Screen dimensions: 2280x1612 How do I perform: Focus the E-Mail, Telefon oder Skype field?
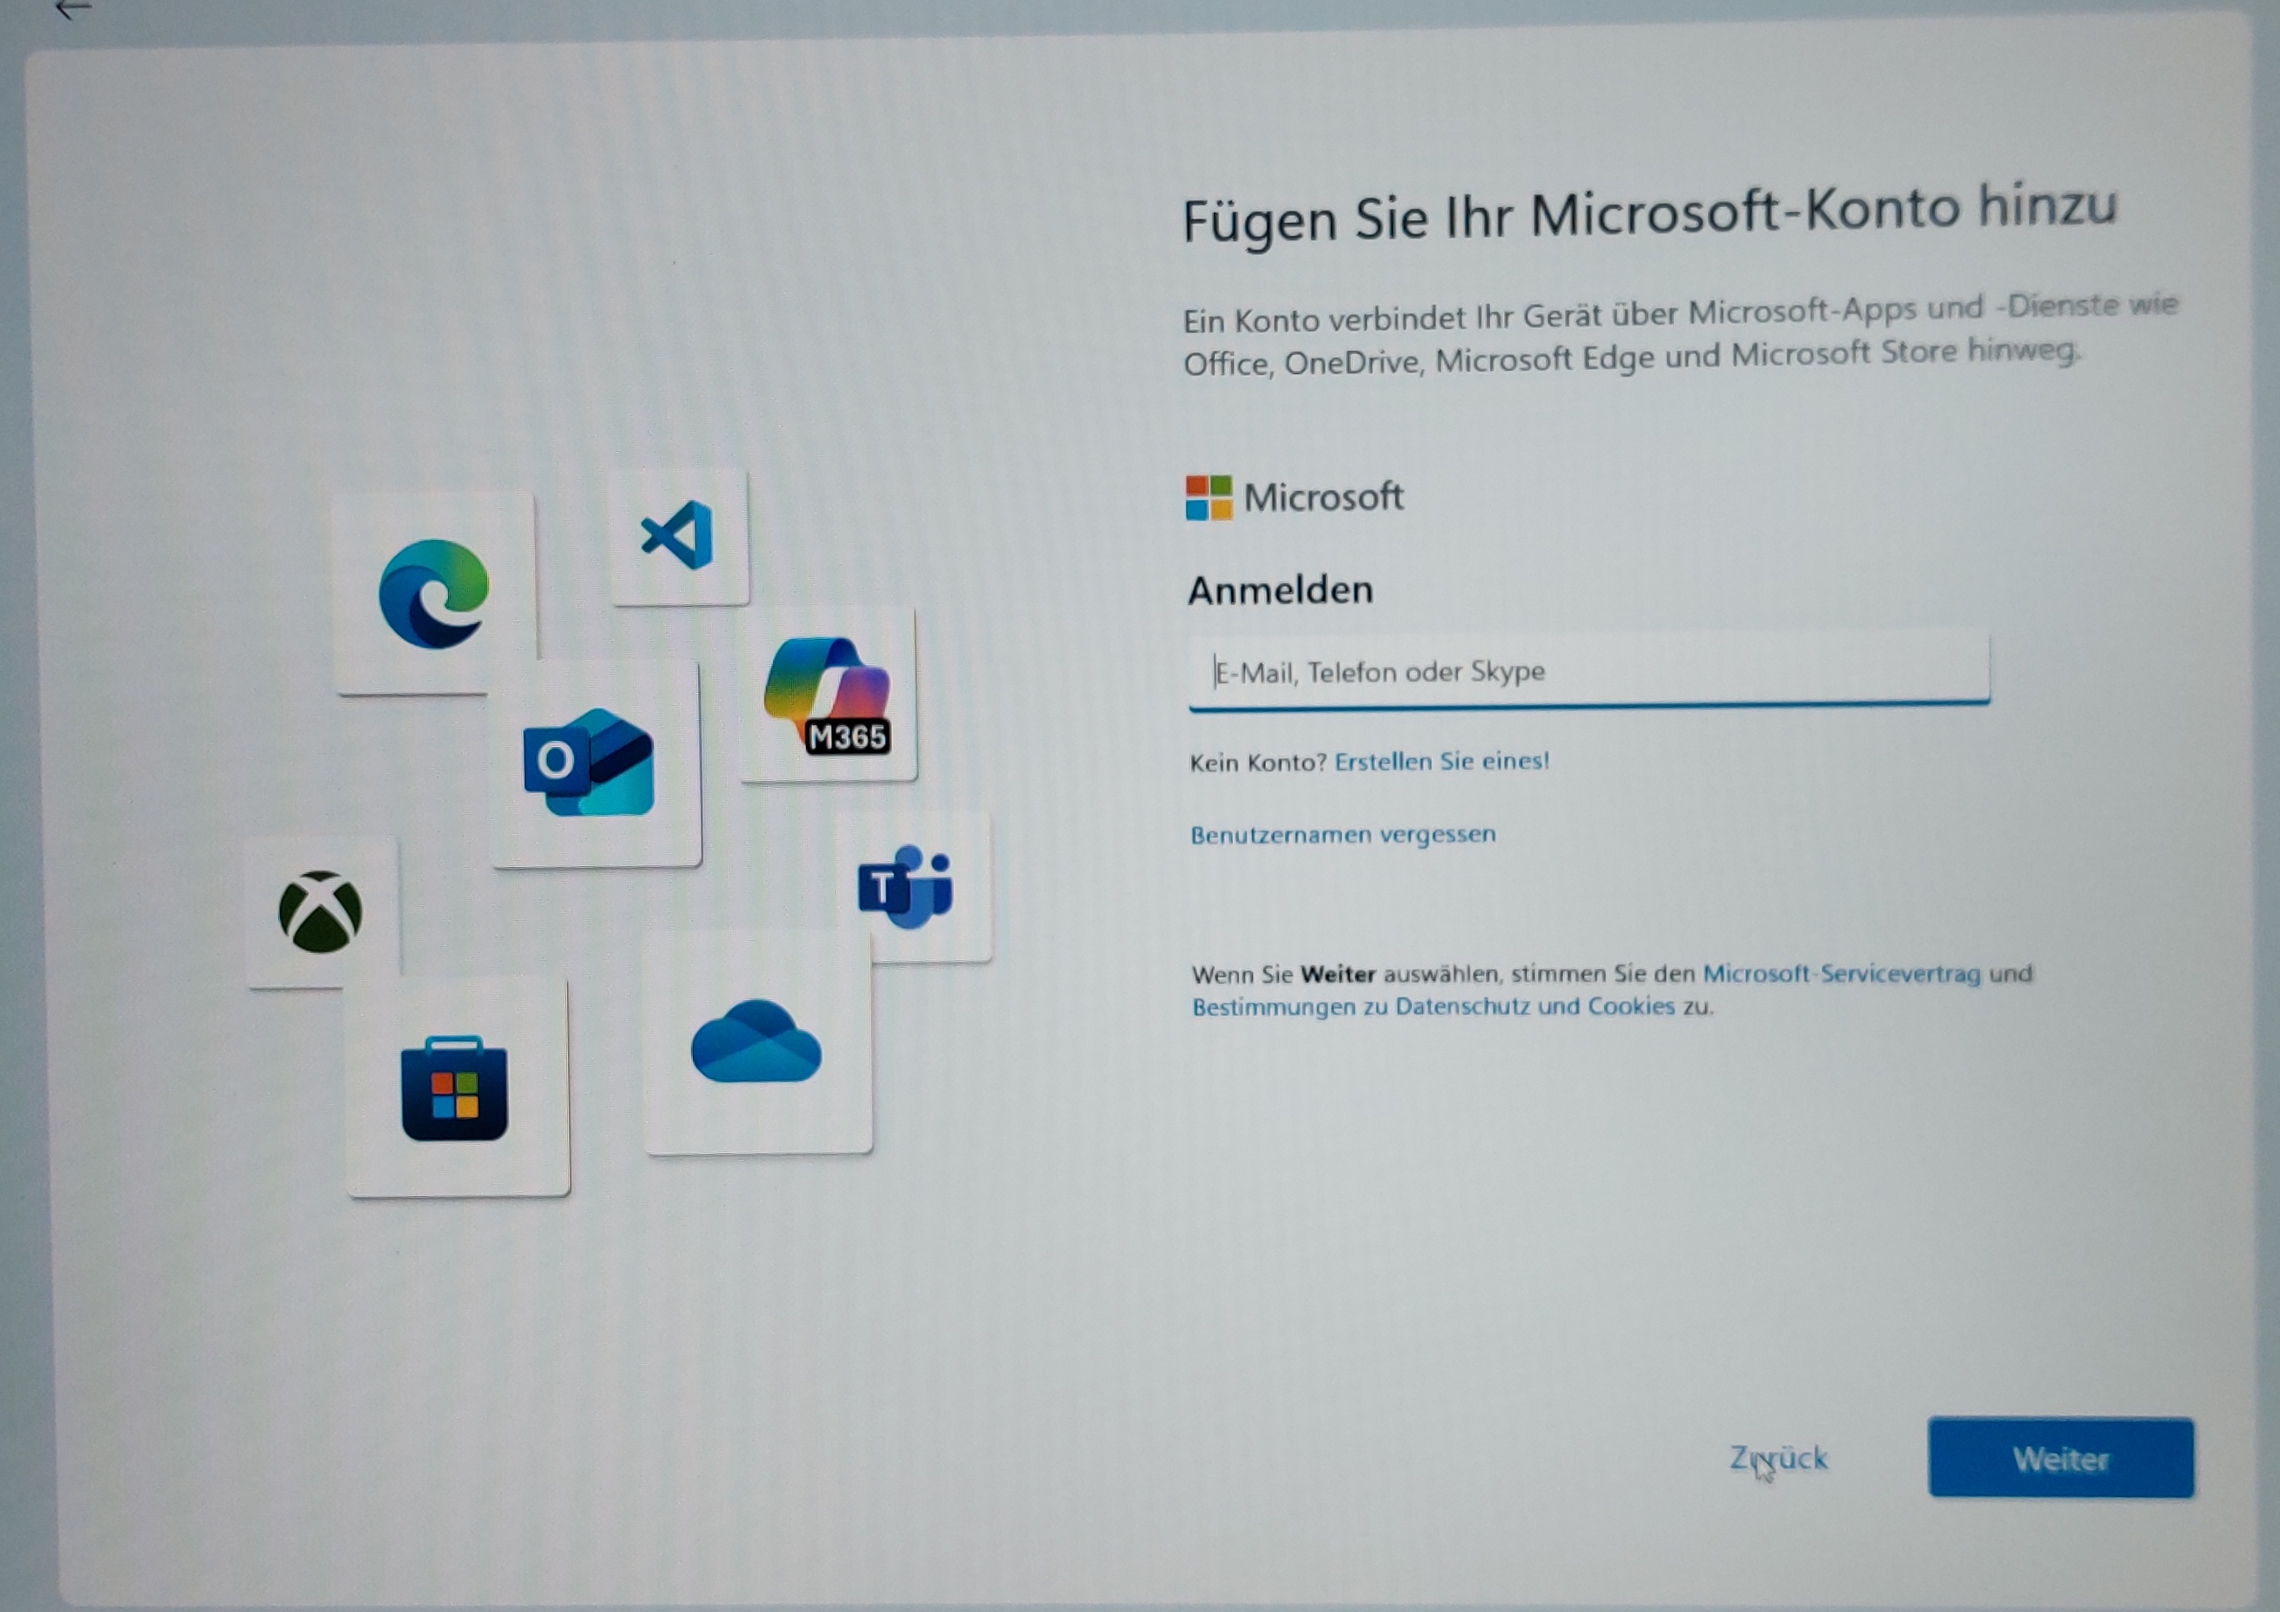pos(1588,671)
